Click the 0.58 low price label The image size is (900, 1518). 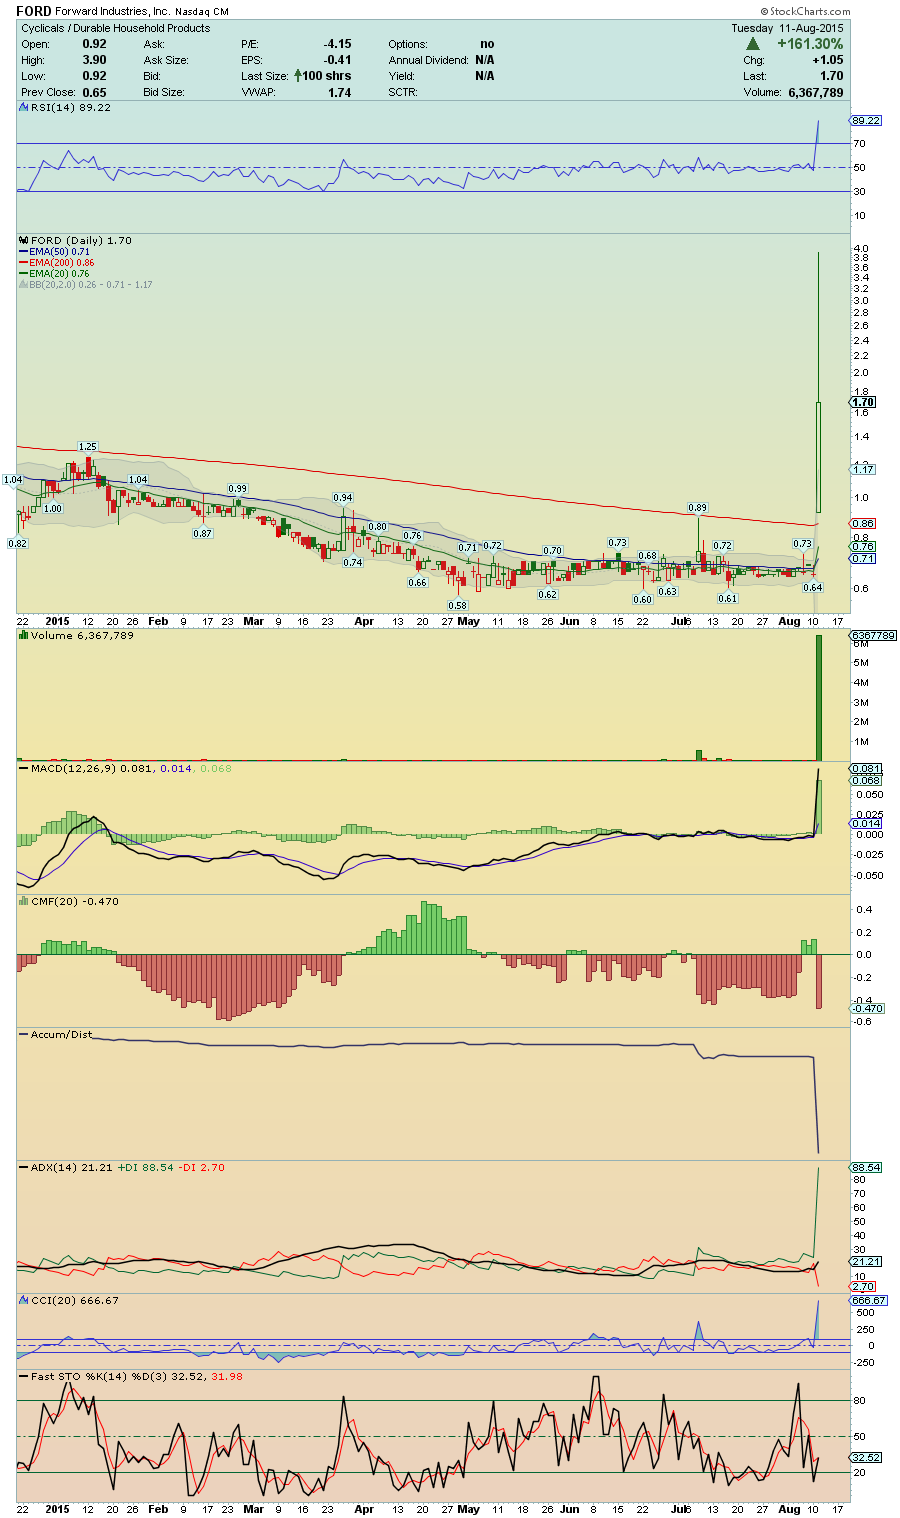coord(458,605)
